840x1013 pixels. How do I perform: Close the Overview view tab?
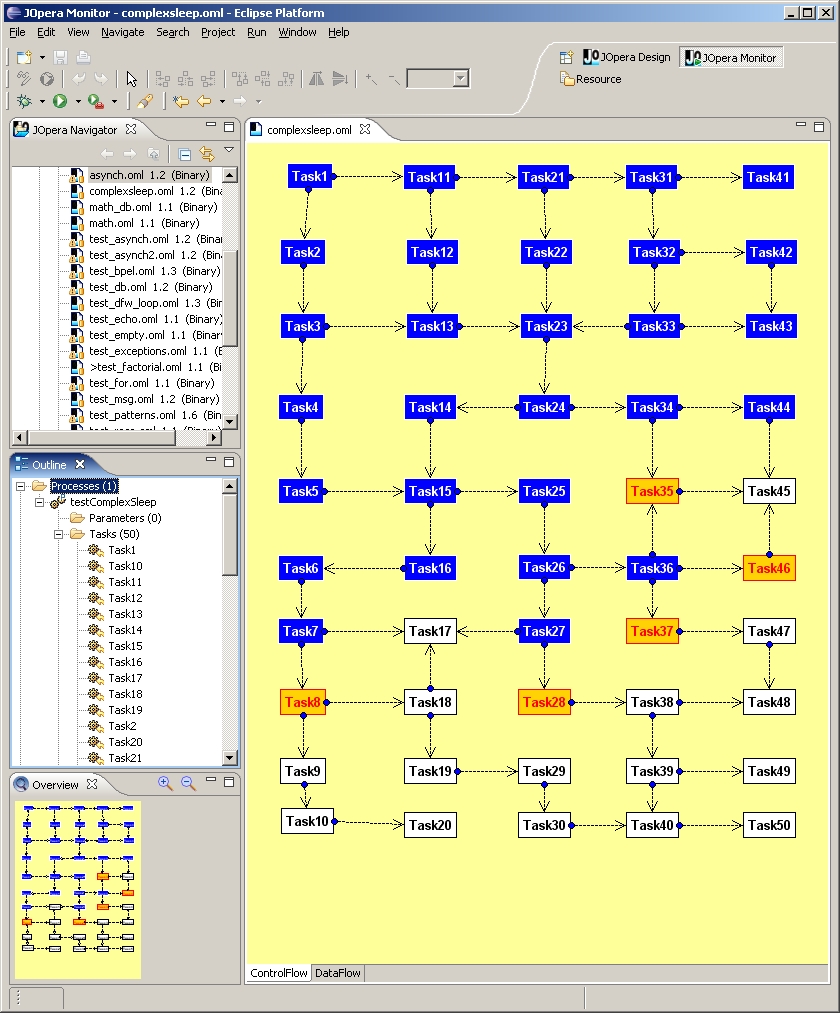pyautogui.click(x=92, y=784)
